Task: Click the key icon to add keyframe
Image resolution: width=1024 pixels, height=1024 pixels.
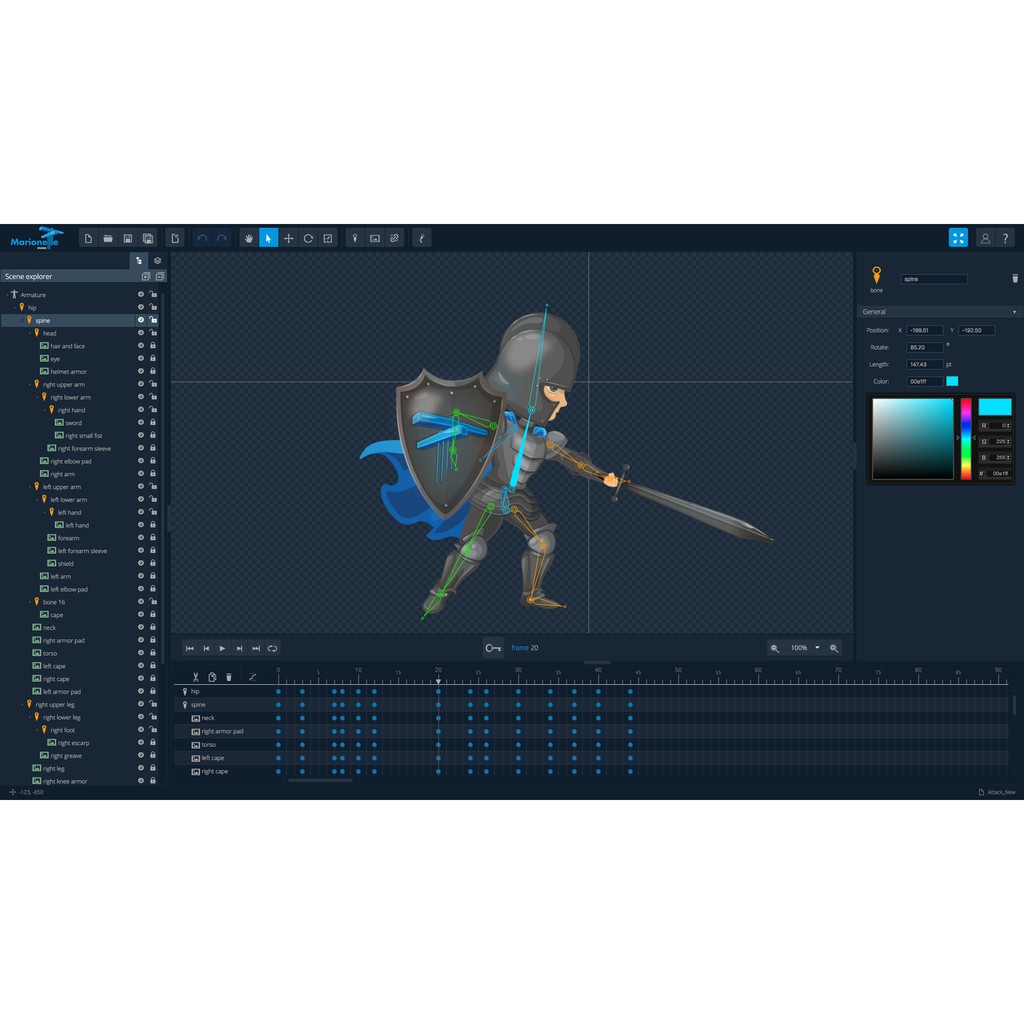Action: (x=493, y=648)
